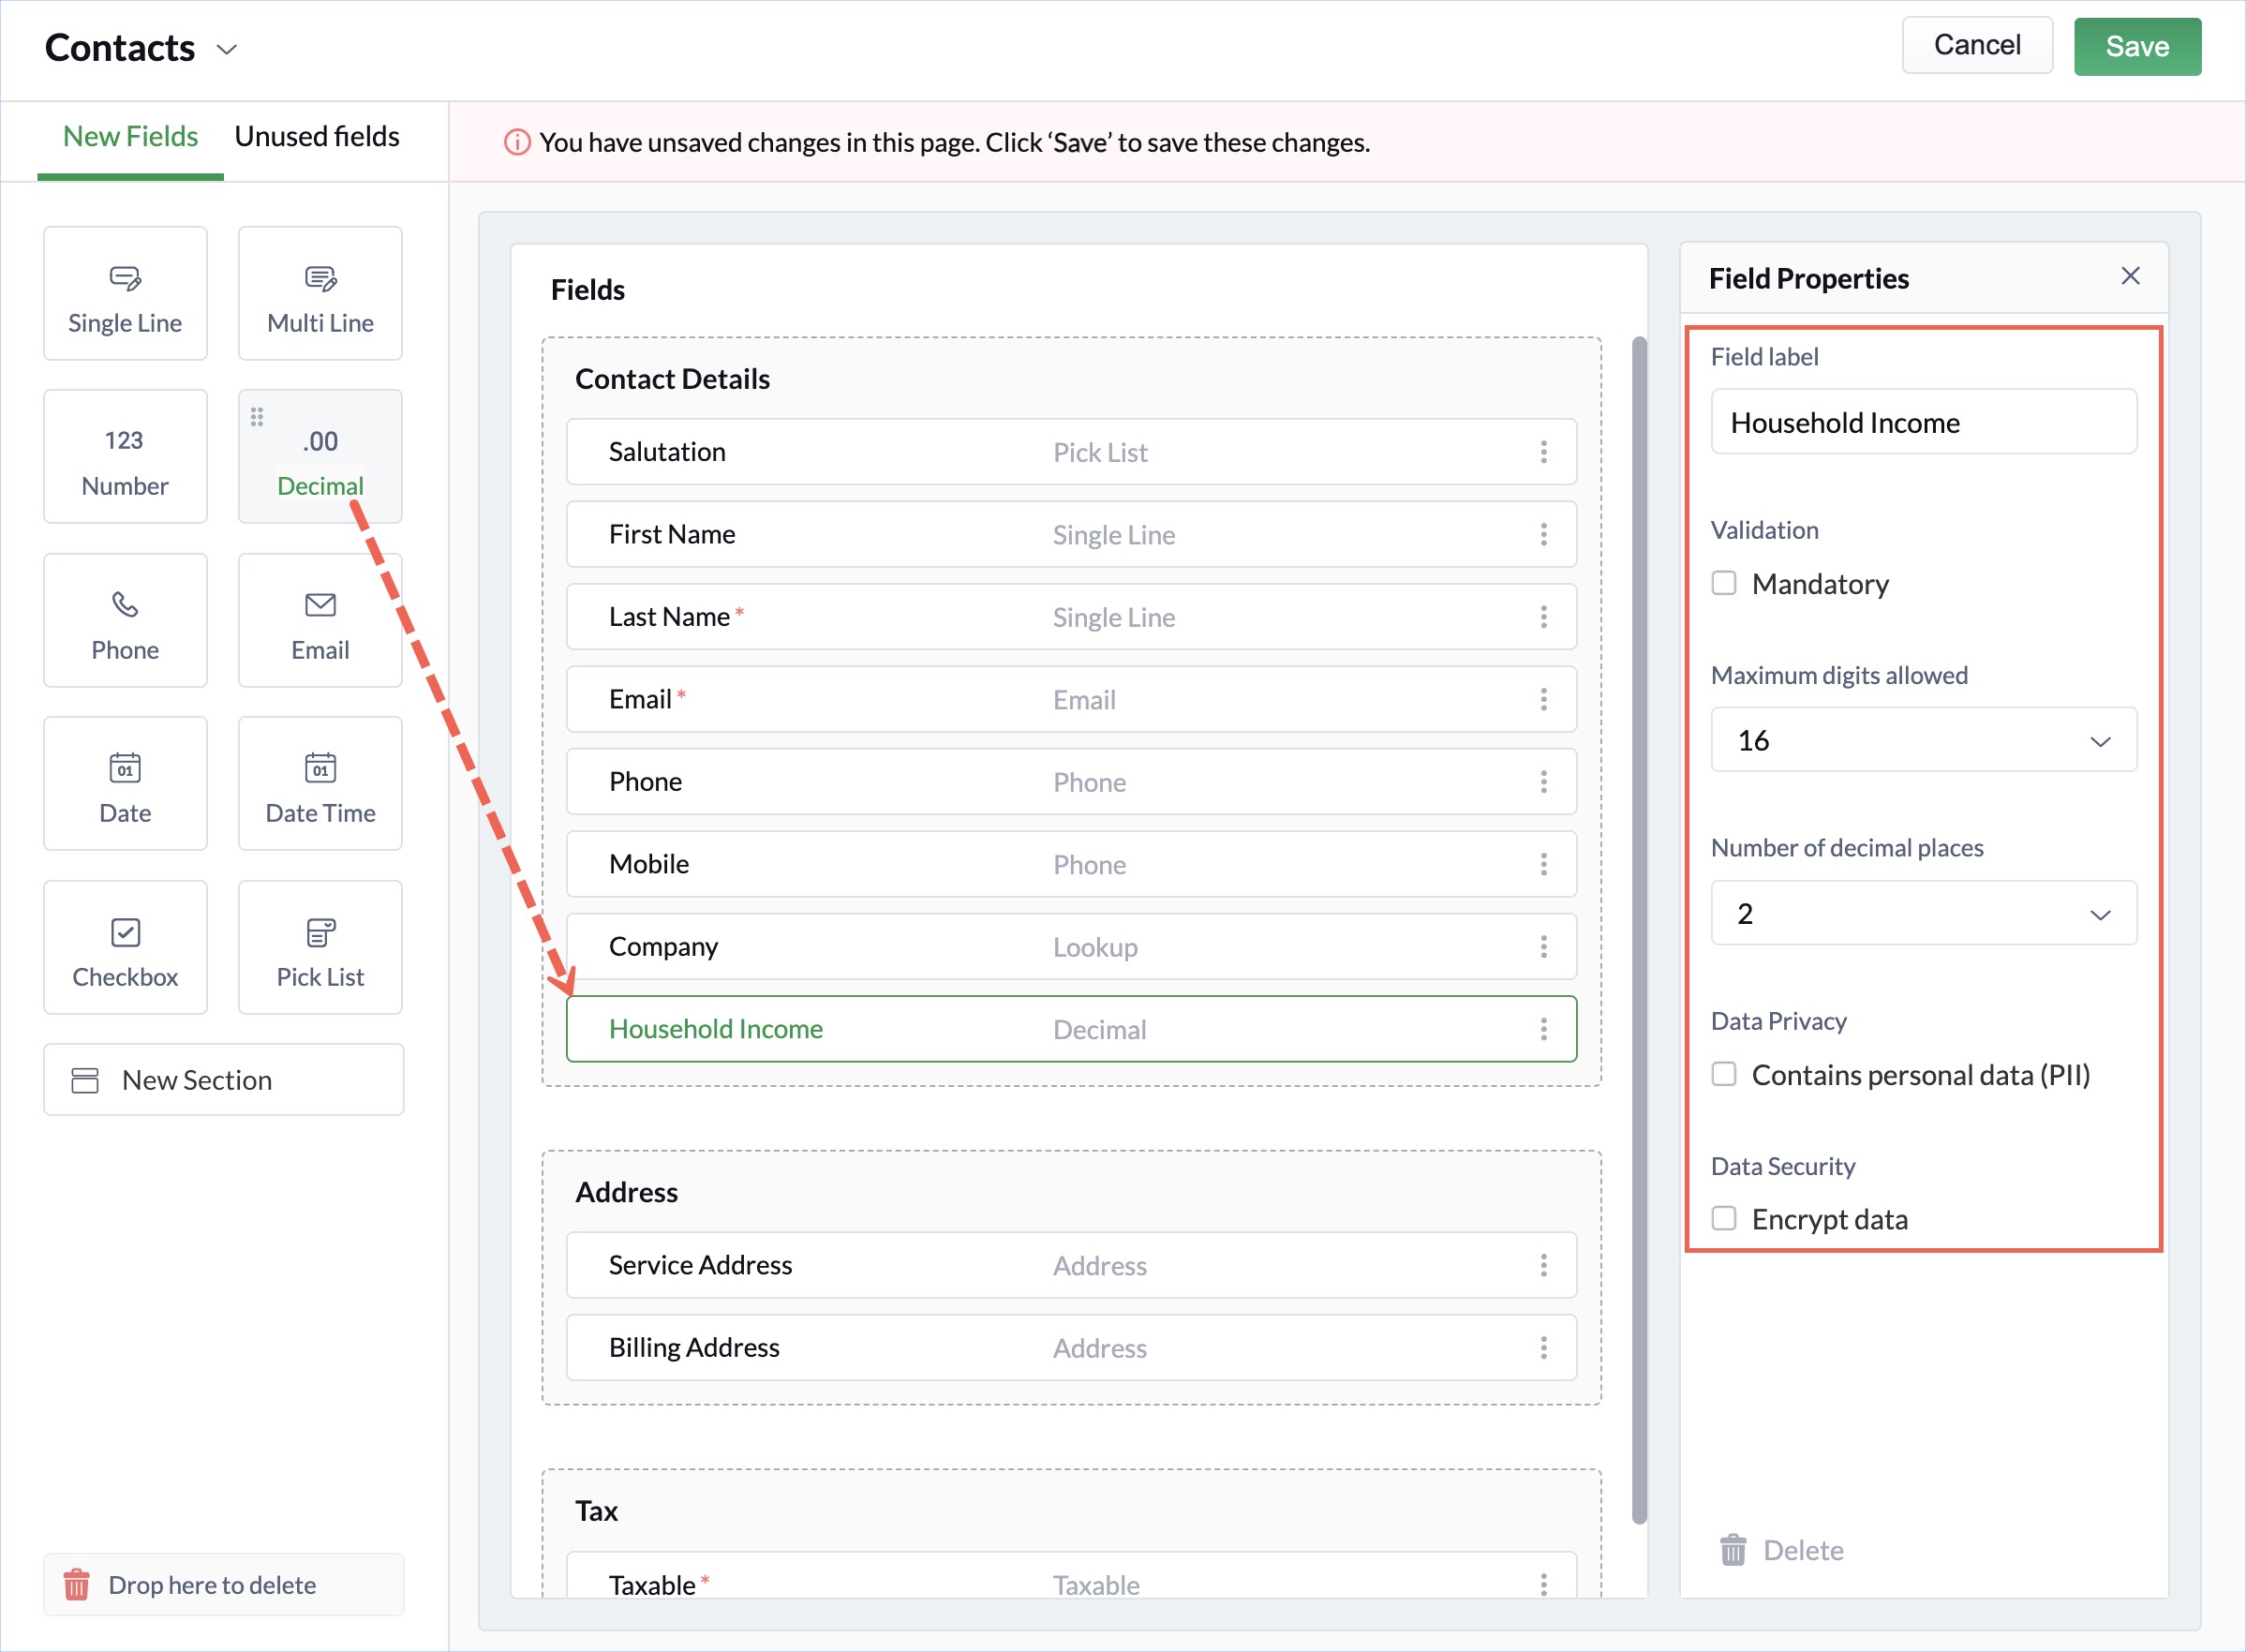
Task: Open Maximum digits allowed dropdown
Action: coord(1923,740)
